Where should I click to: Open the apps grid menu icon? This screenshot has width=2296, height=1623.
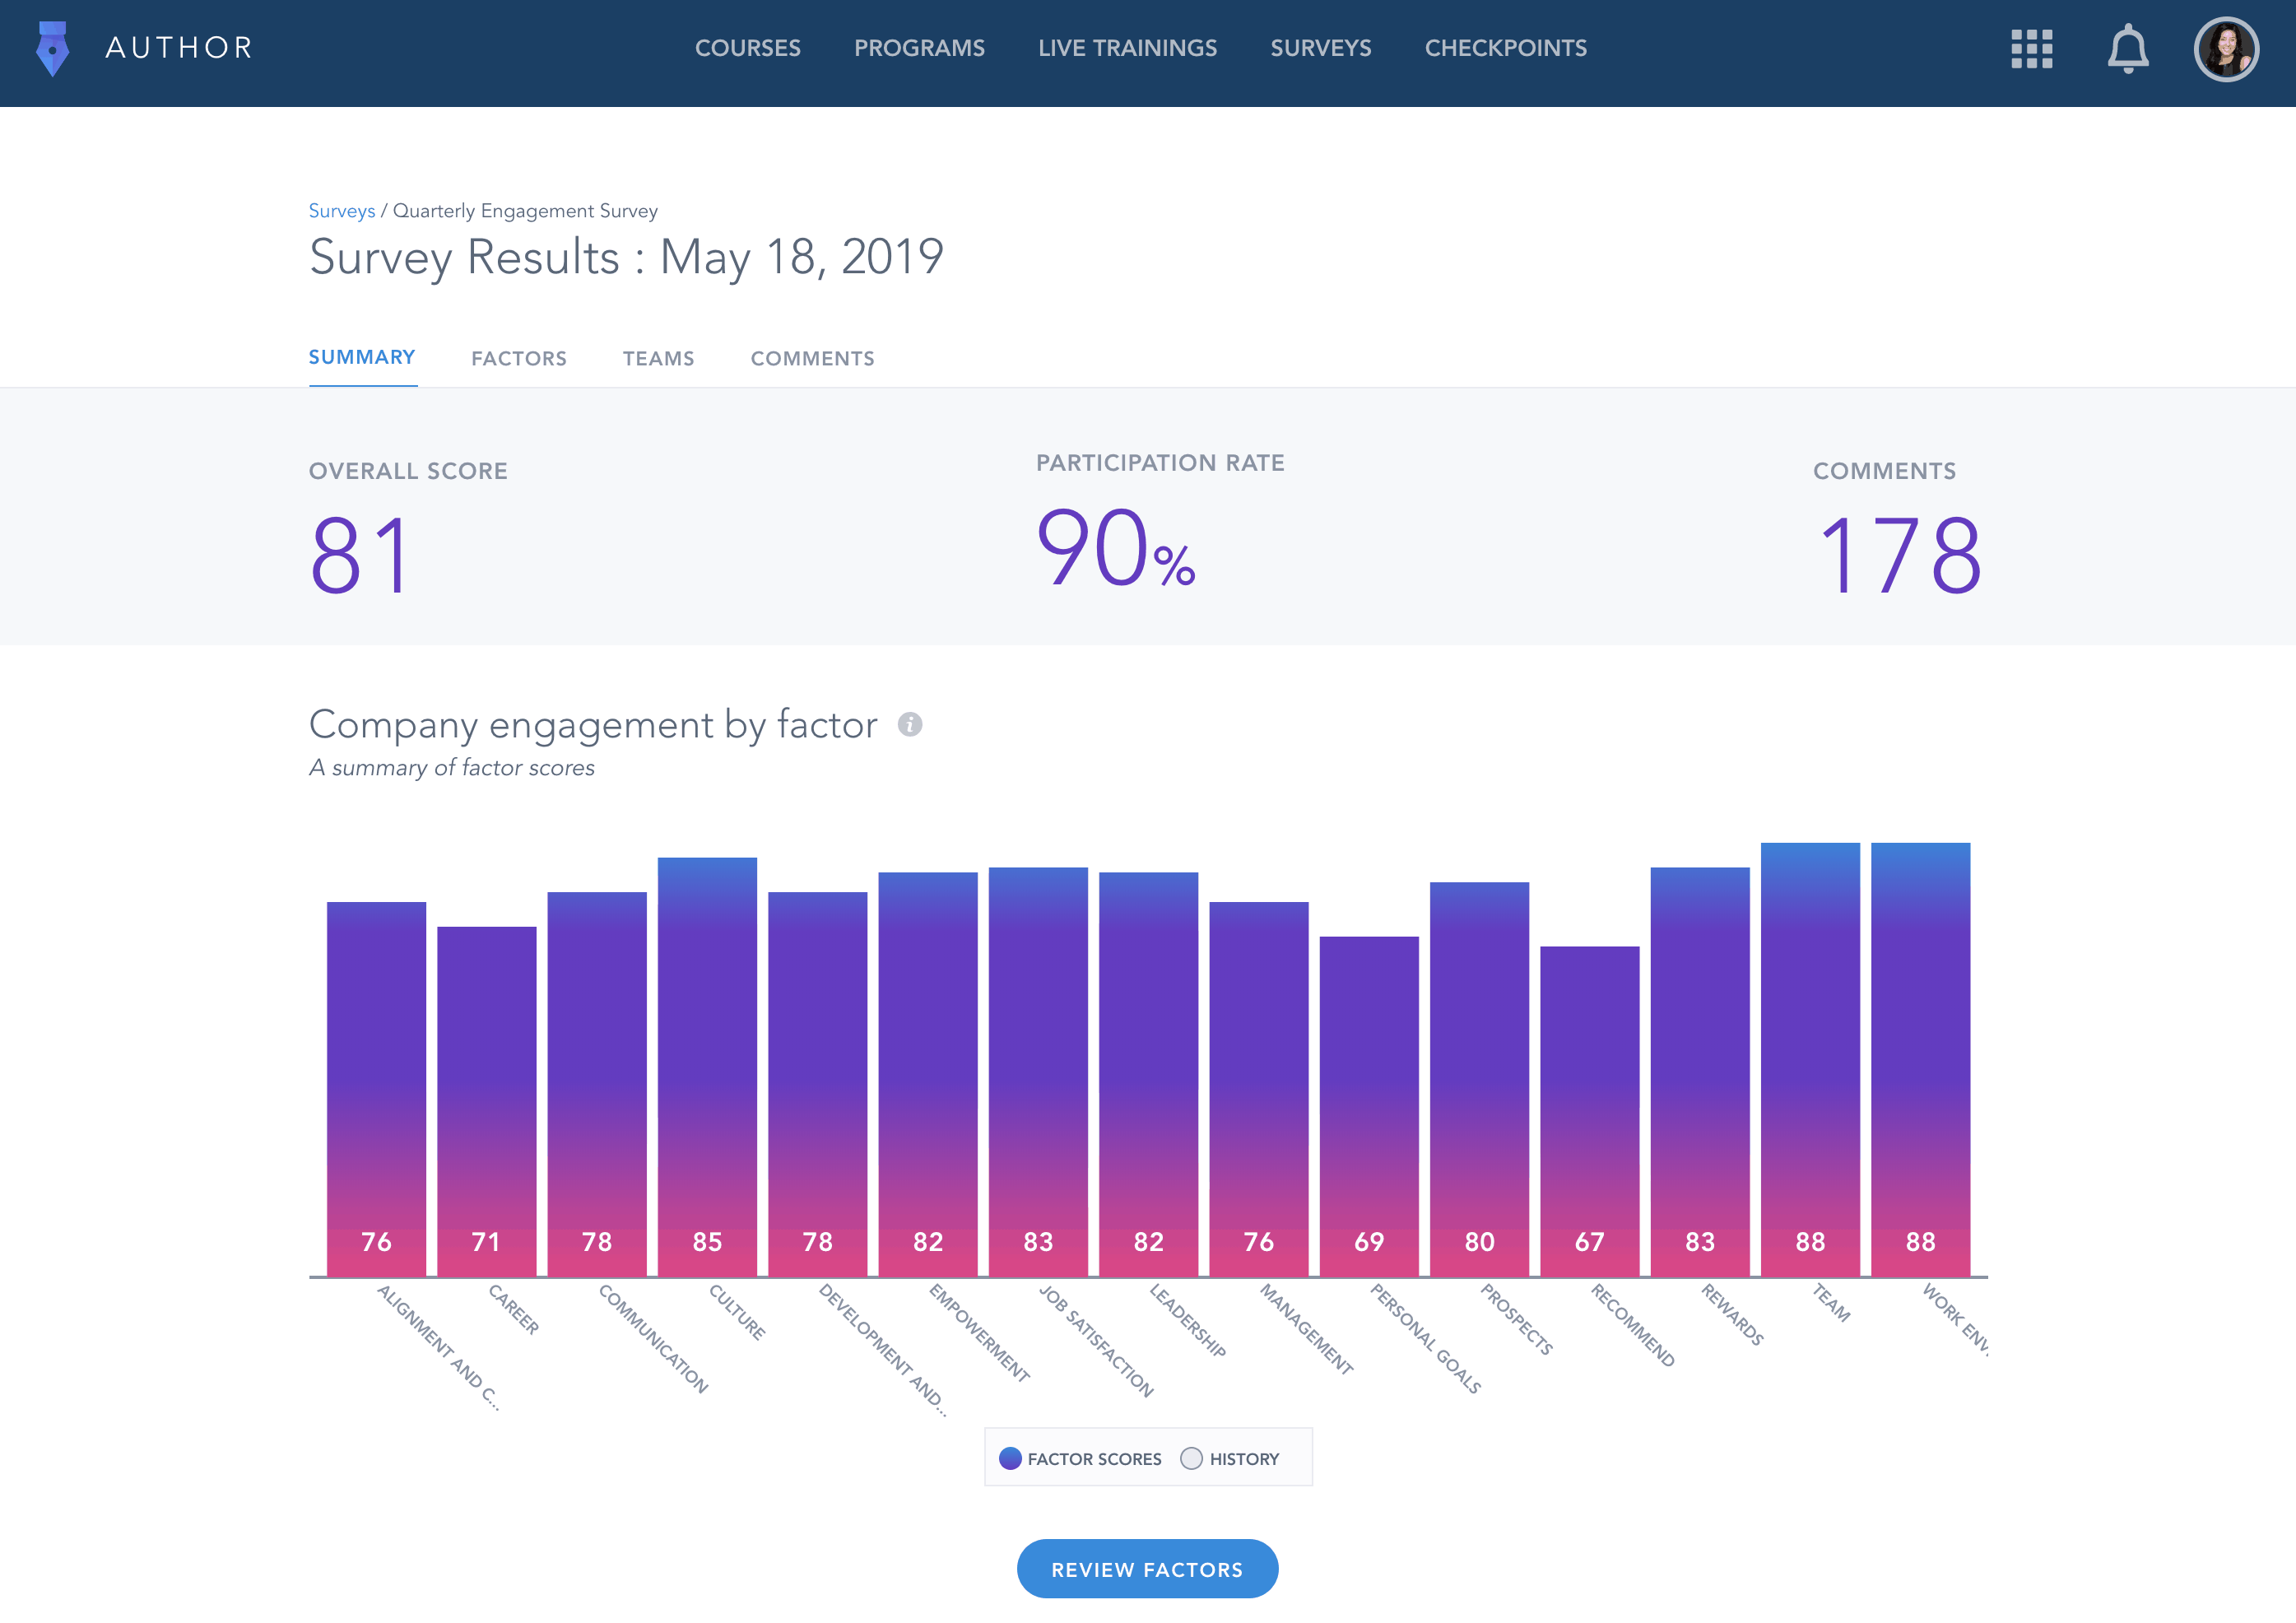coord(2031,48)
